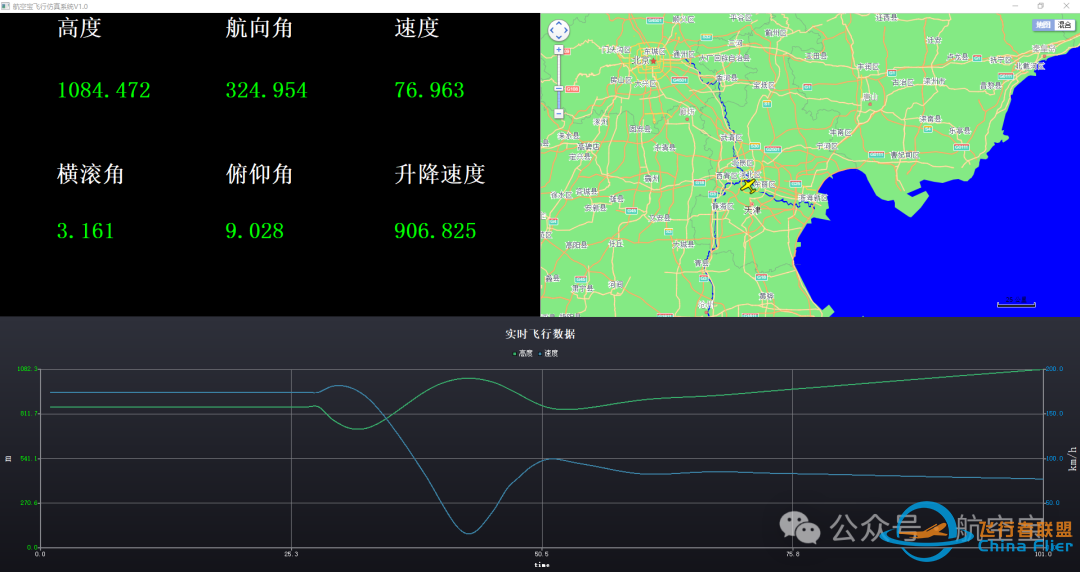The height and width of the screenshot is (572, 1080).
Task: Click the 25.3 tick on the time axis
Action: click(291, 553)
